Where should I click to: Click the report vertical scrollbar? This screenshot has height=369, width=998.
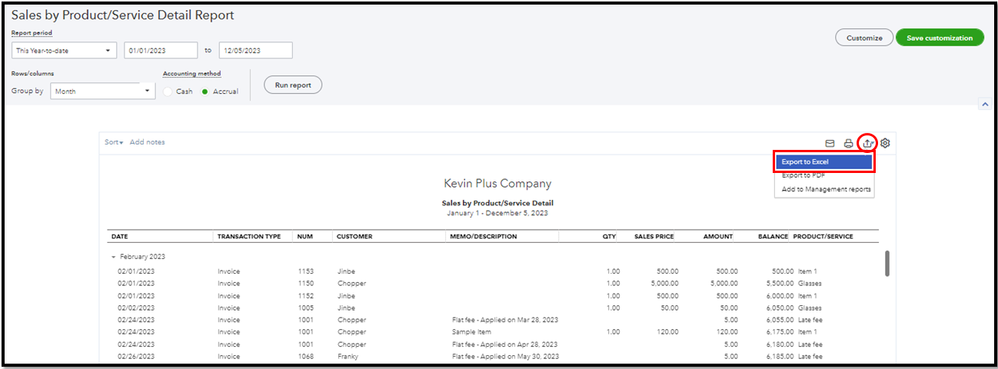pyautogui.click(x=887, y=263)
